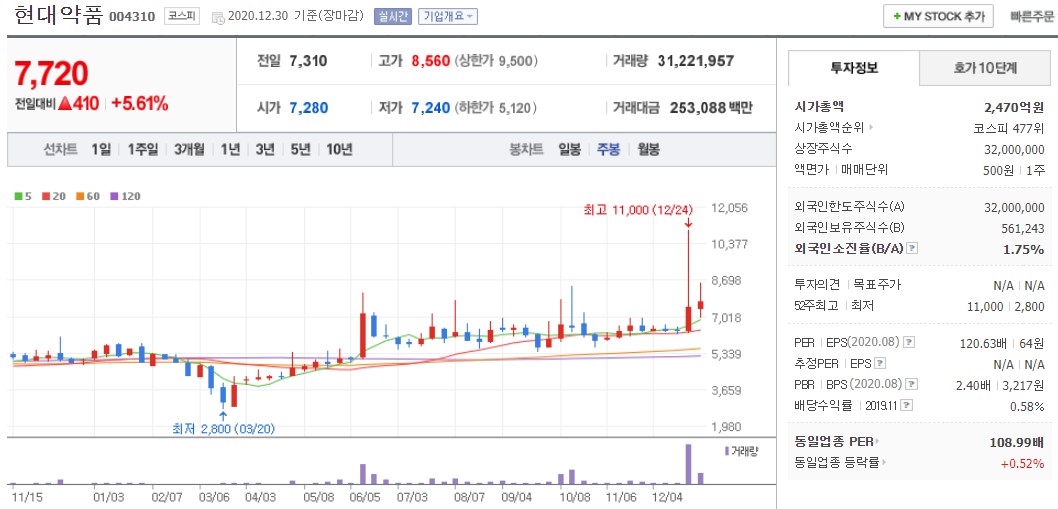The width and height of the screenshot is (1058, 509).
Task: Click the current price 7,720
Action: pos(51,74)
